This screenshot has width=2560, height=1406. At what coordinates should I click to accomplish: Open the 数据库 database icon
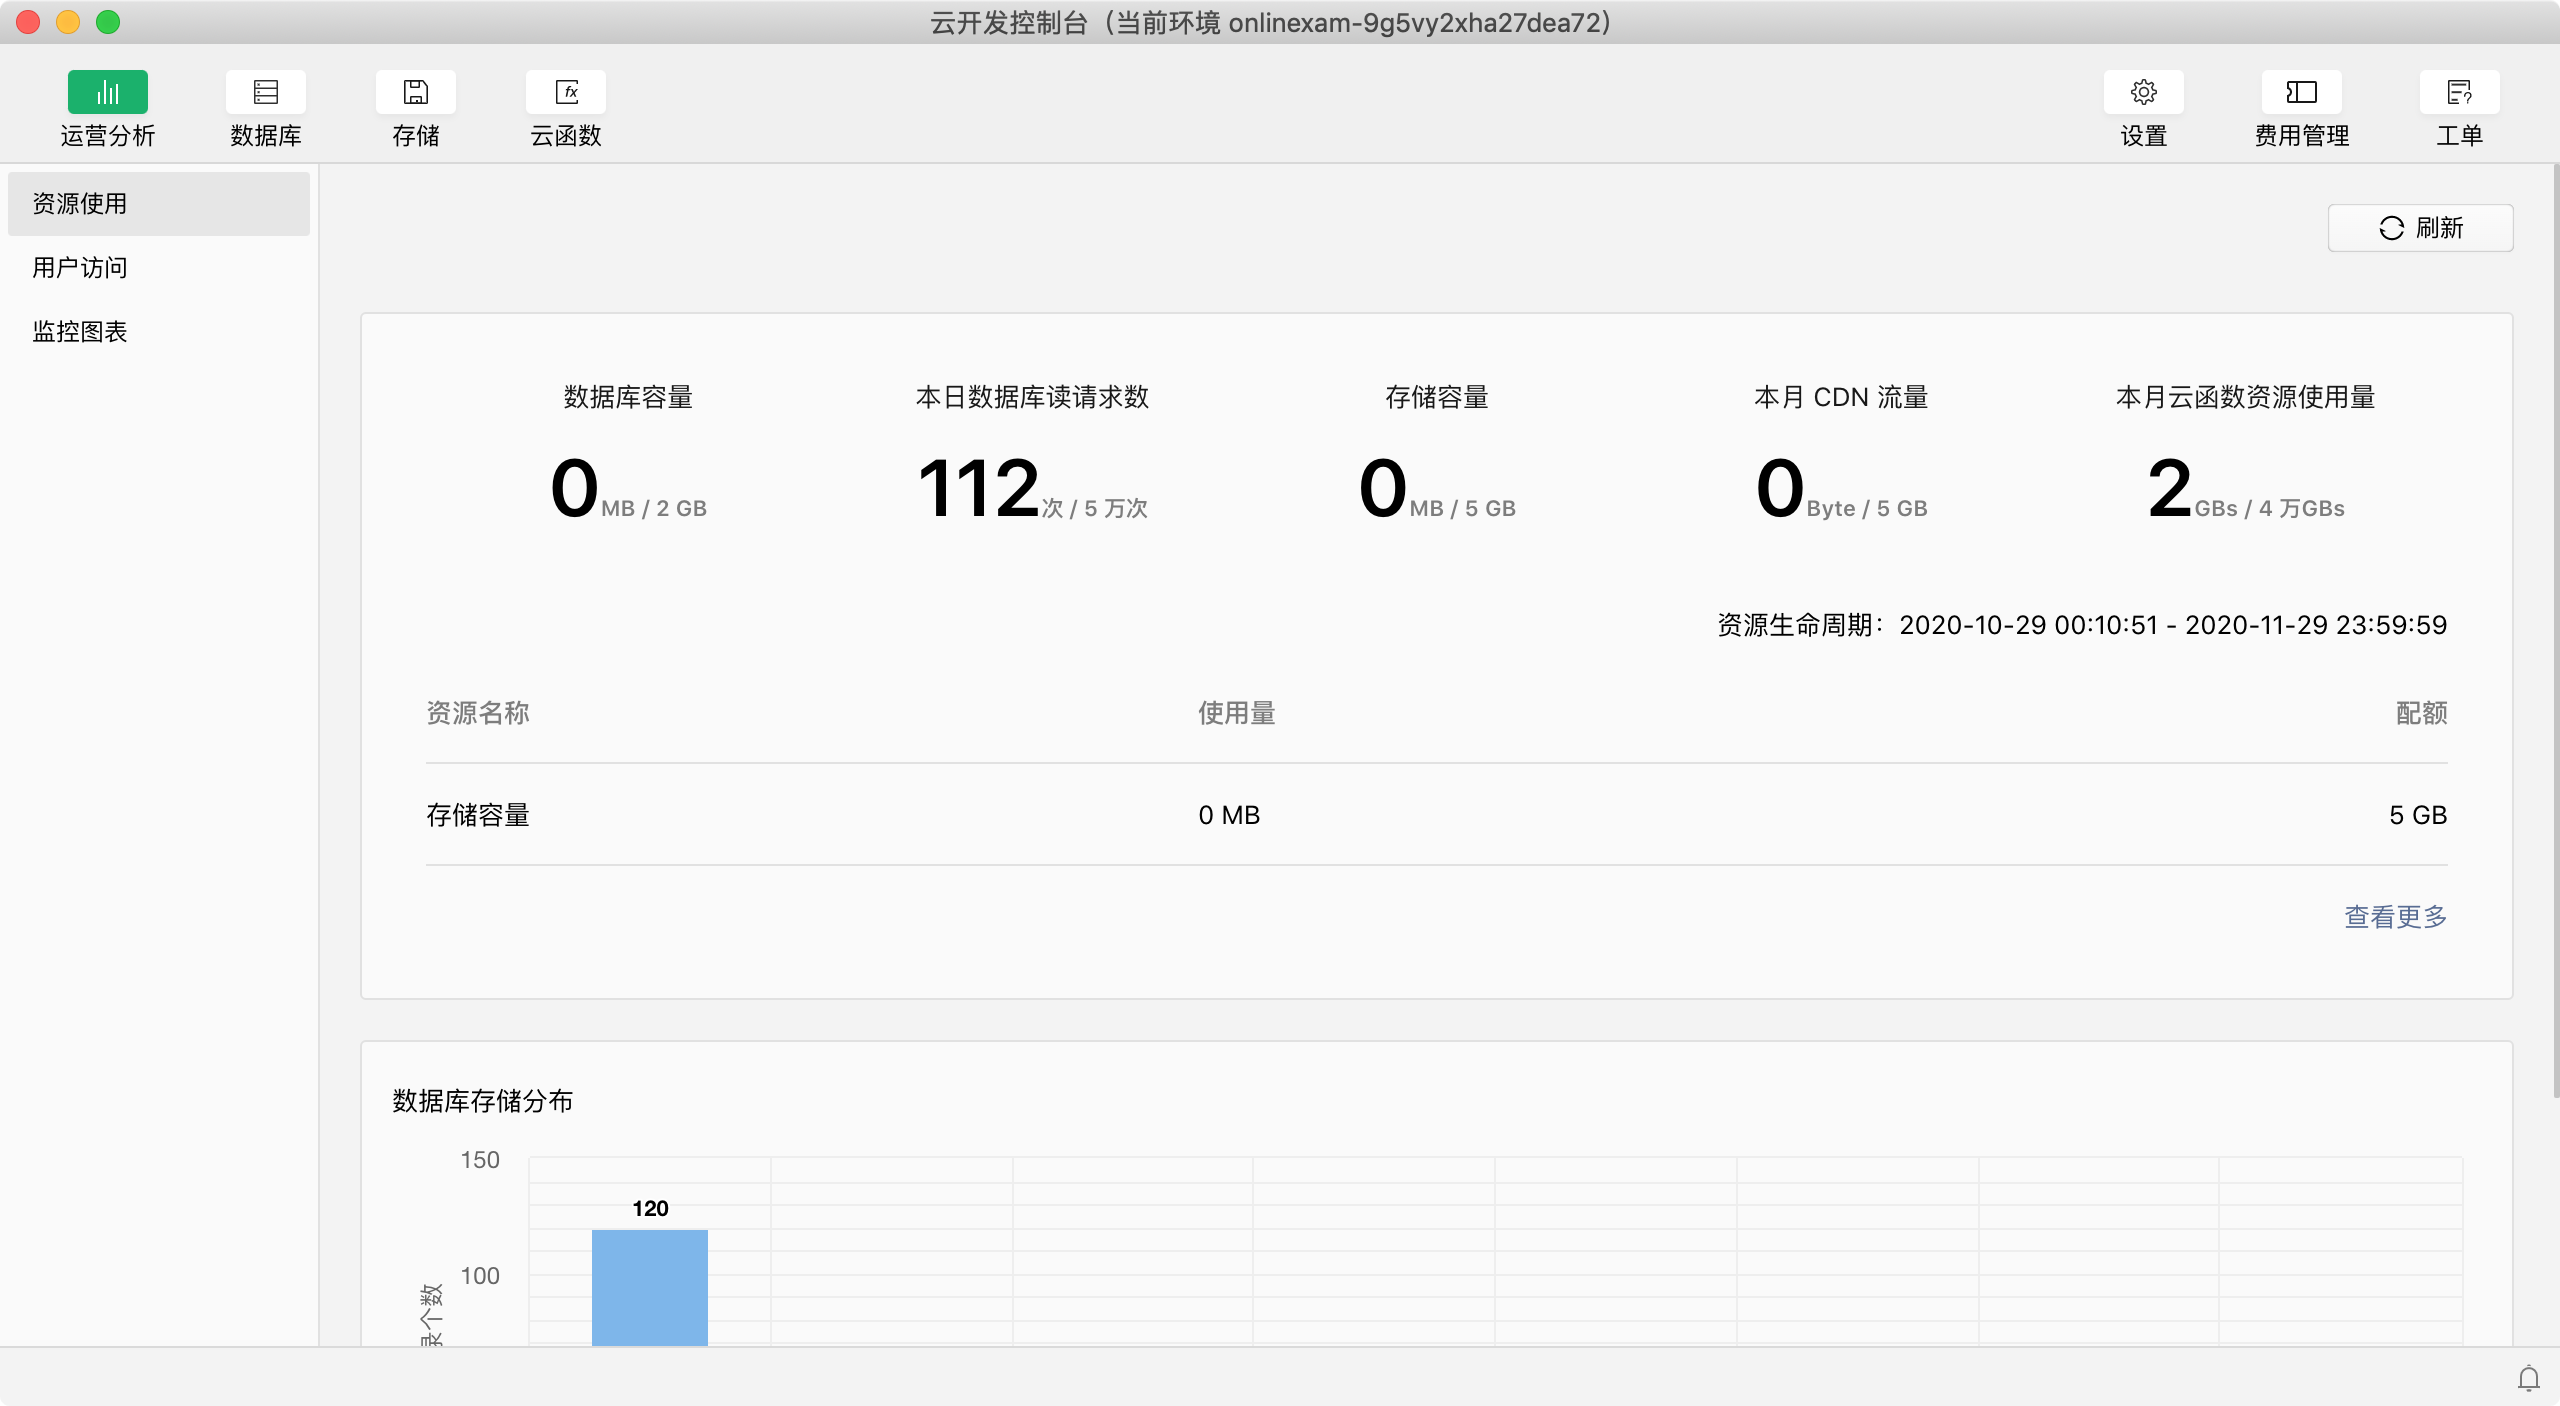[x=265, y=93]
